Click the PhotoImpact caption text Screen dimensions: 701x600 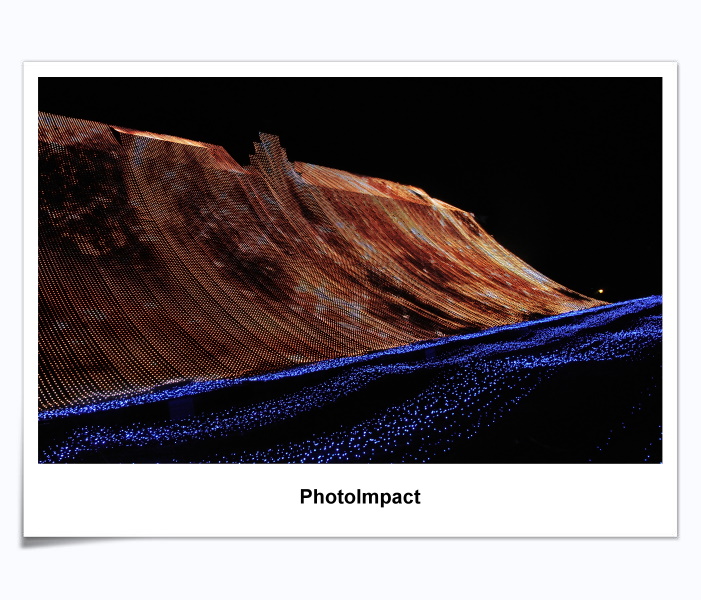click(360, 497)
